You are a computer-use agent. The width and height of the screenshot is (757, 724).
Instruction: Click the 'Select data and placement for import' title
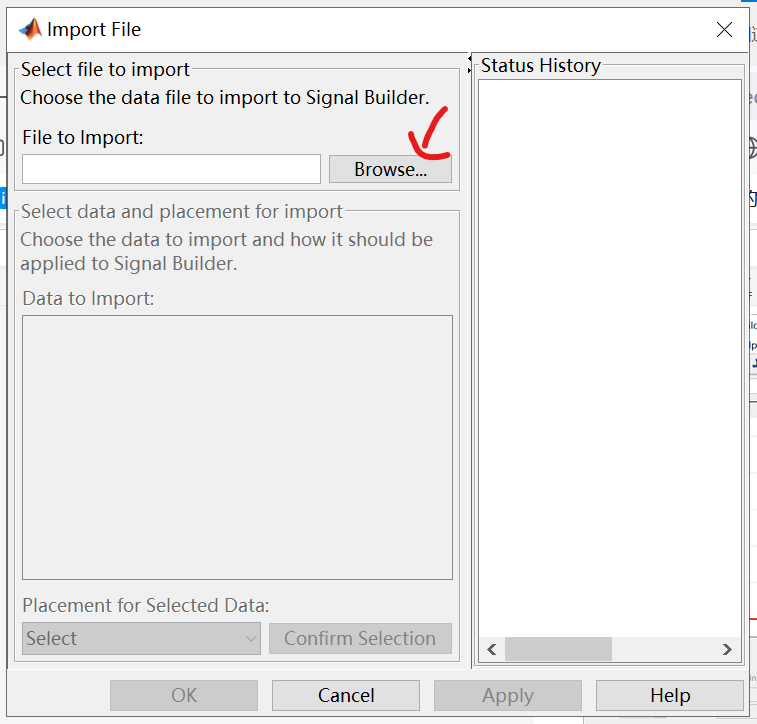click(182, 211)
